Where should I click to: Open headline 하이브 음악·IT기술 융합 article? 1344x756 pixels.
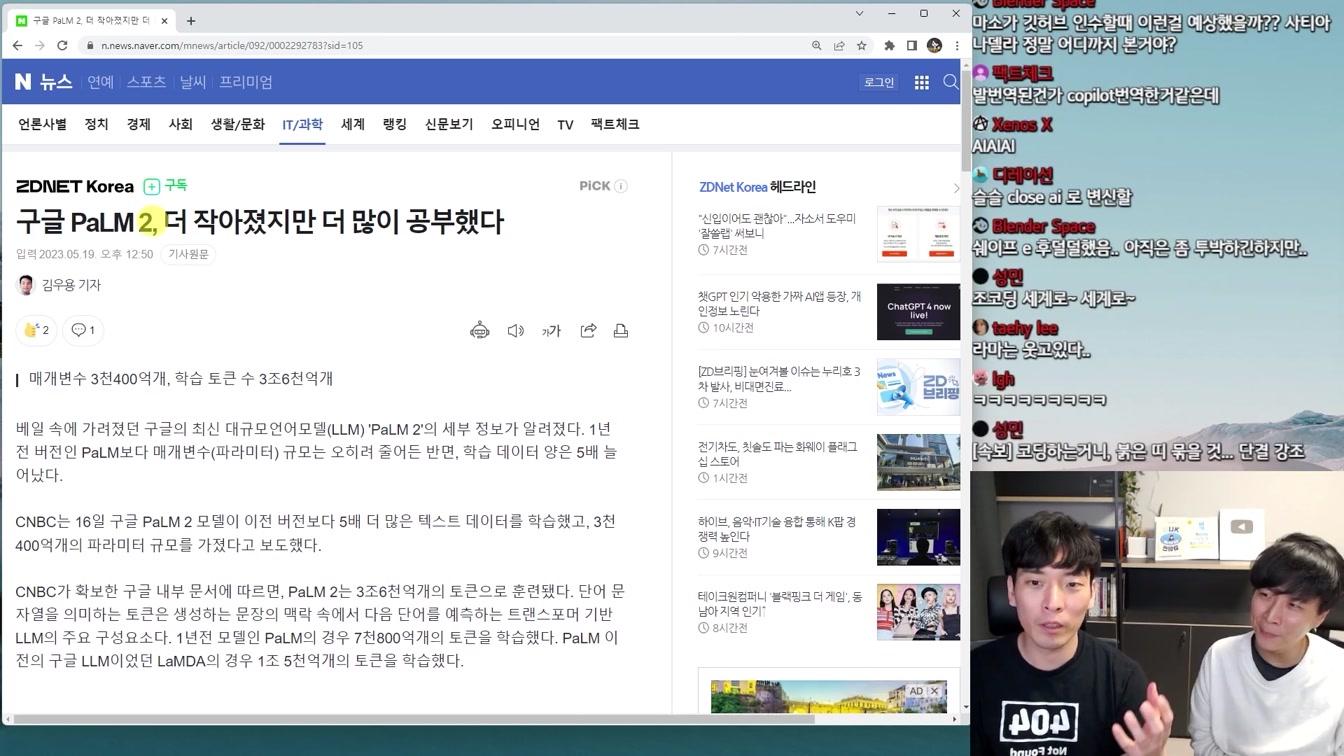(x=777, y=529)
